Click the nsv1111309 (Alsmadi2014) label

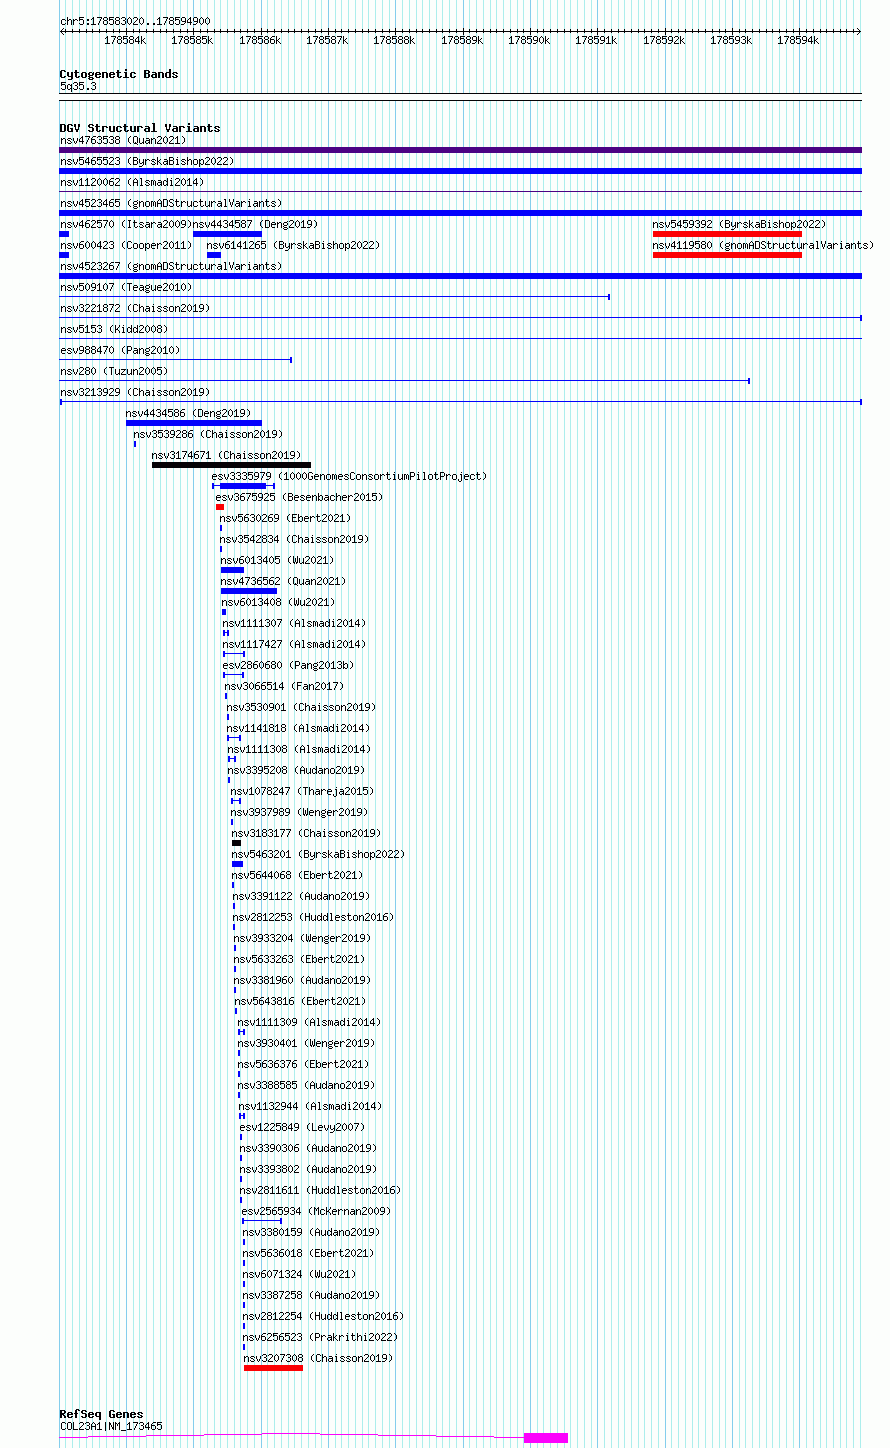[309, 1022]
